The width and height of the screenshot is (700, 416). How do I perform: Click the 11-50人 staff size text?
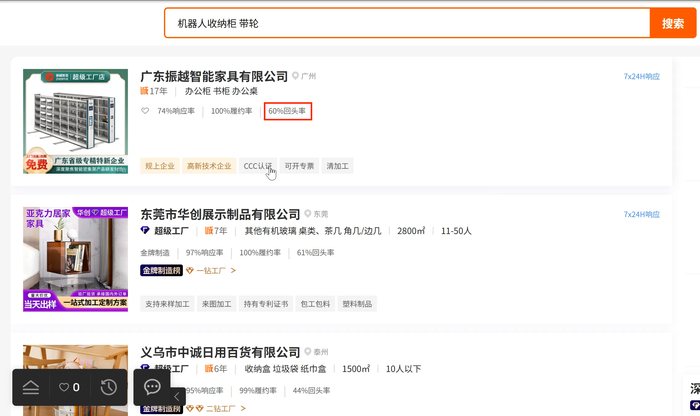pos(456,231)
